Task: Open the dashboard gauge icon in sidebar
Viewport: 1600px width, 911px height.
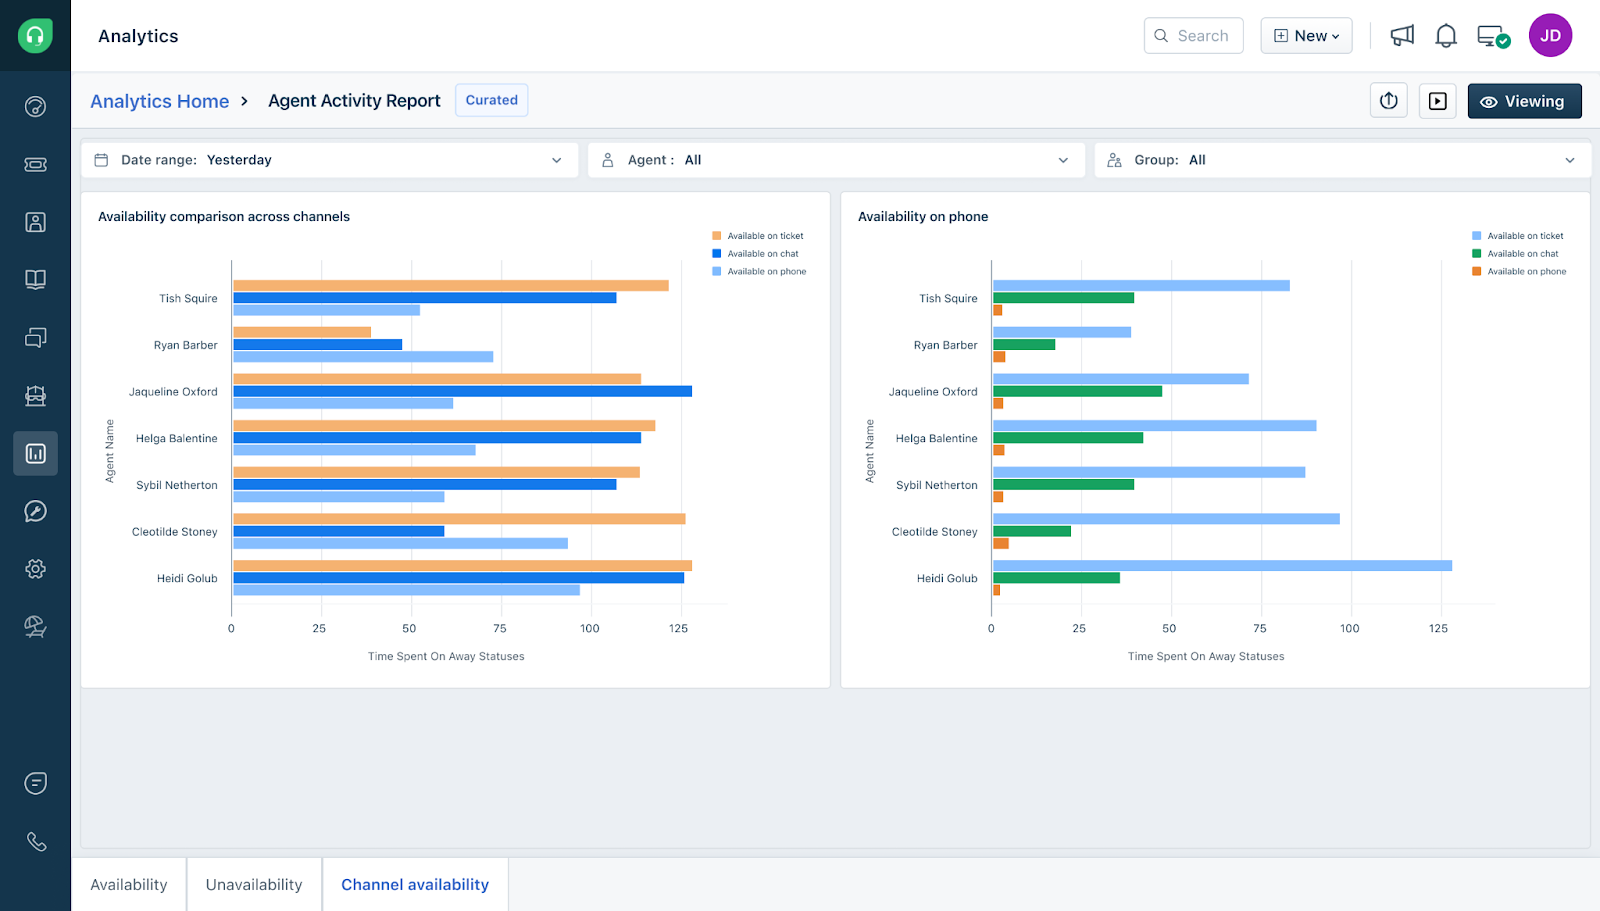Action: click(35, 106)
